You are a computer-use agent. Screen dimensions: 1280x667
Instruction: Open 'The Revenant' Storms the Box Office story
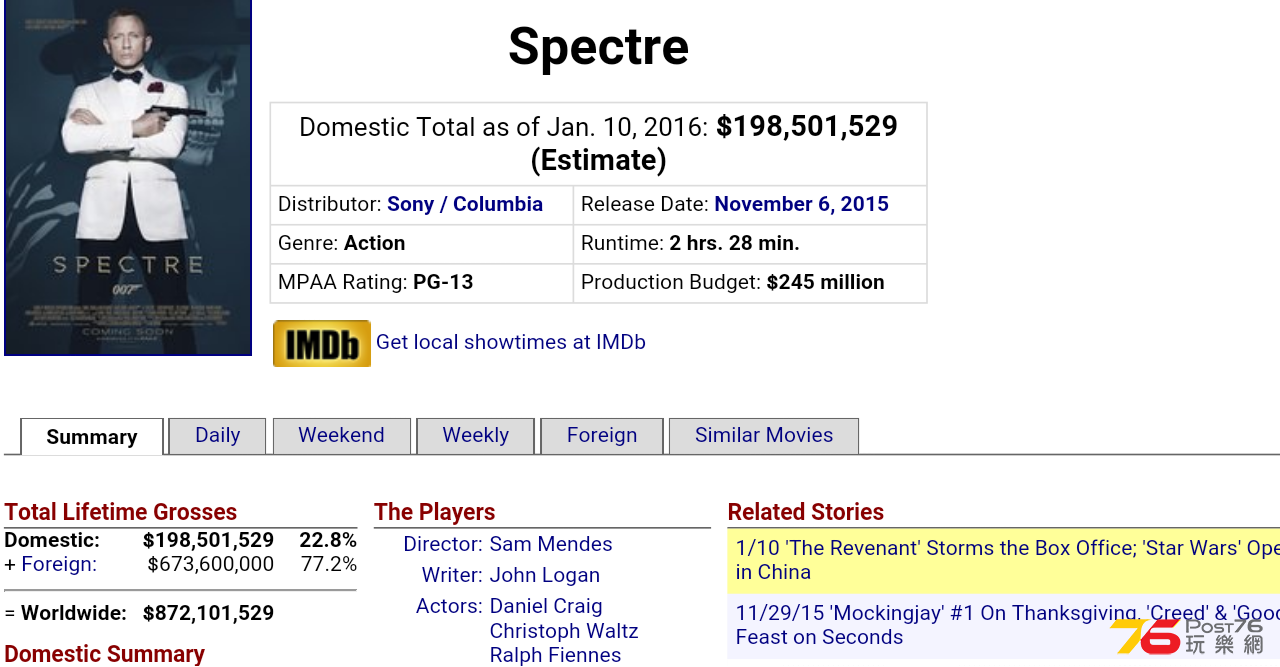tap(1007, 560)
